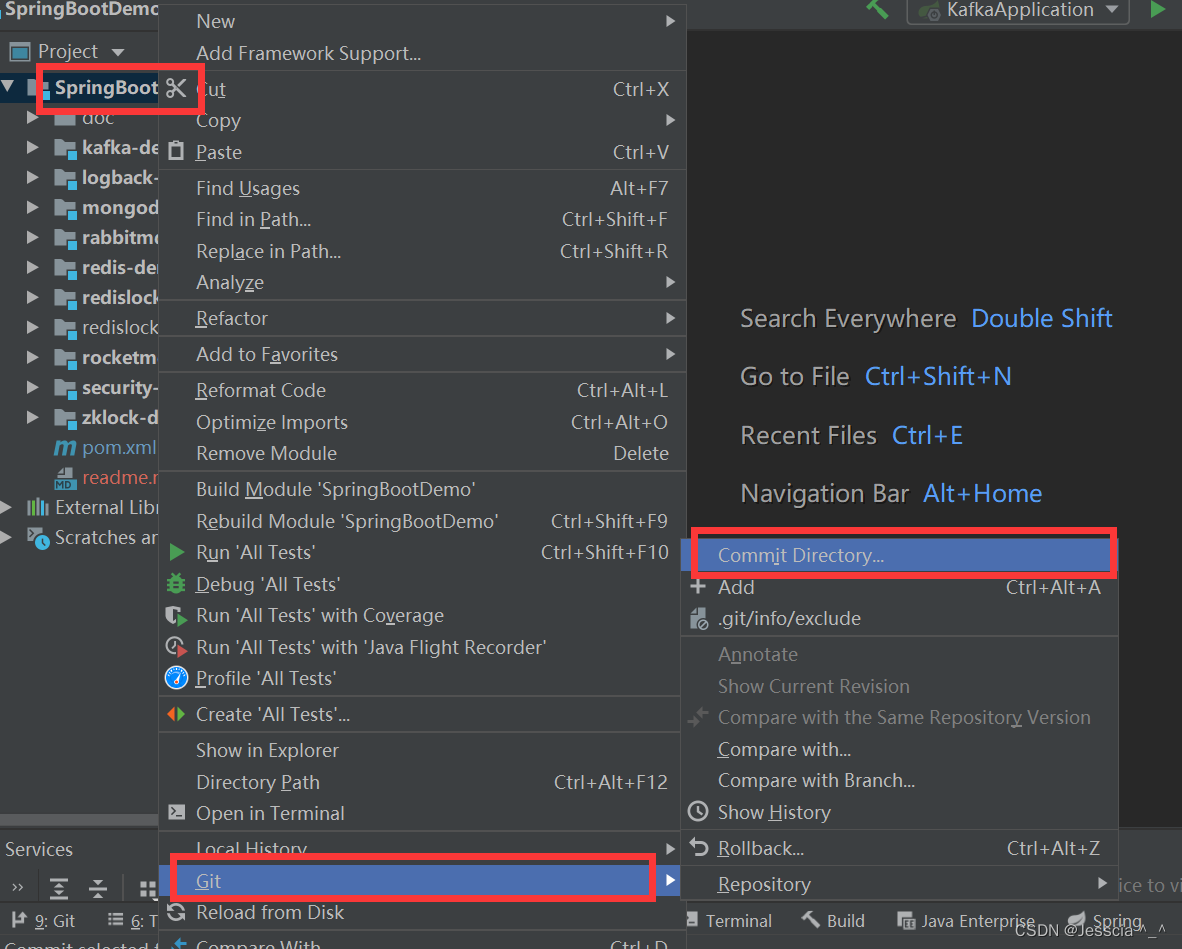Expand the External Libraries node
The width and height of the screenshot is (1182, 949).
click(x=6, y=507)
